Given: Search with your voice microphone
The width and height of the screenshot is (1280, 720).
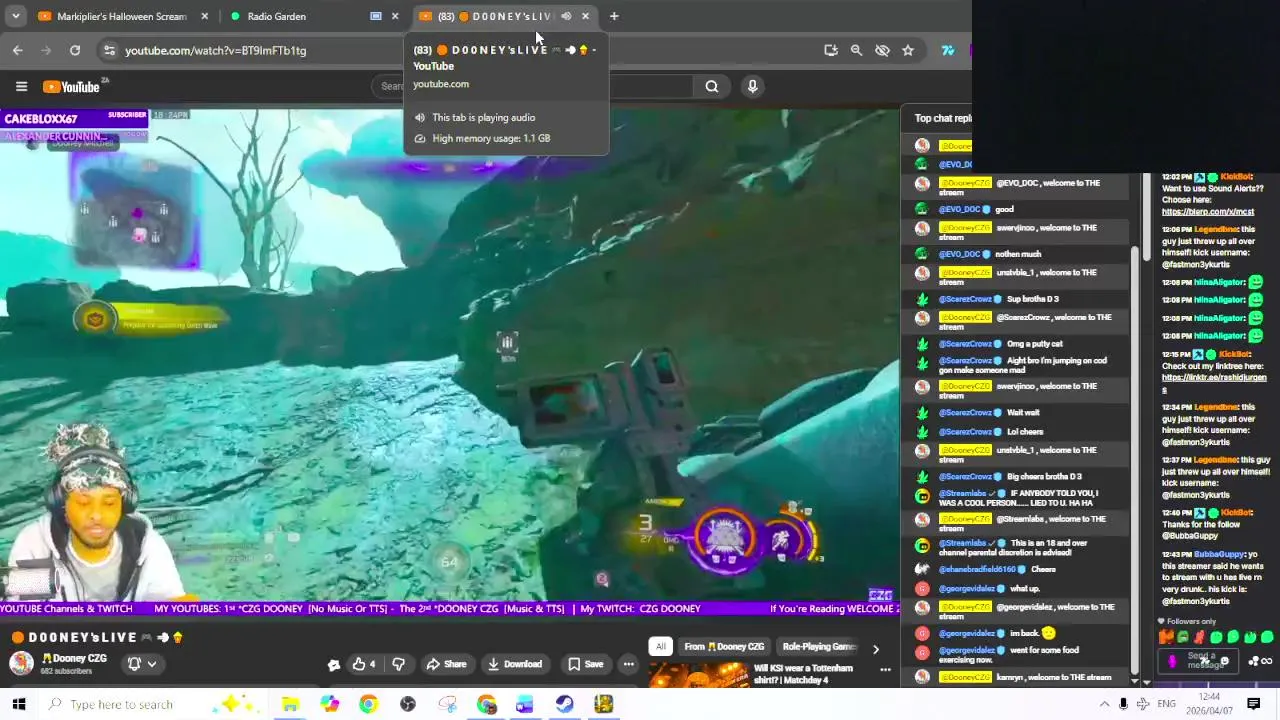Looking at the screenshot, I should (x=753, y=86).
